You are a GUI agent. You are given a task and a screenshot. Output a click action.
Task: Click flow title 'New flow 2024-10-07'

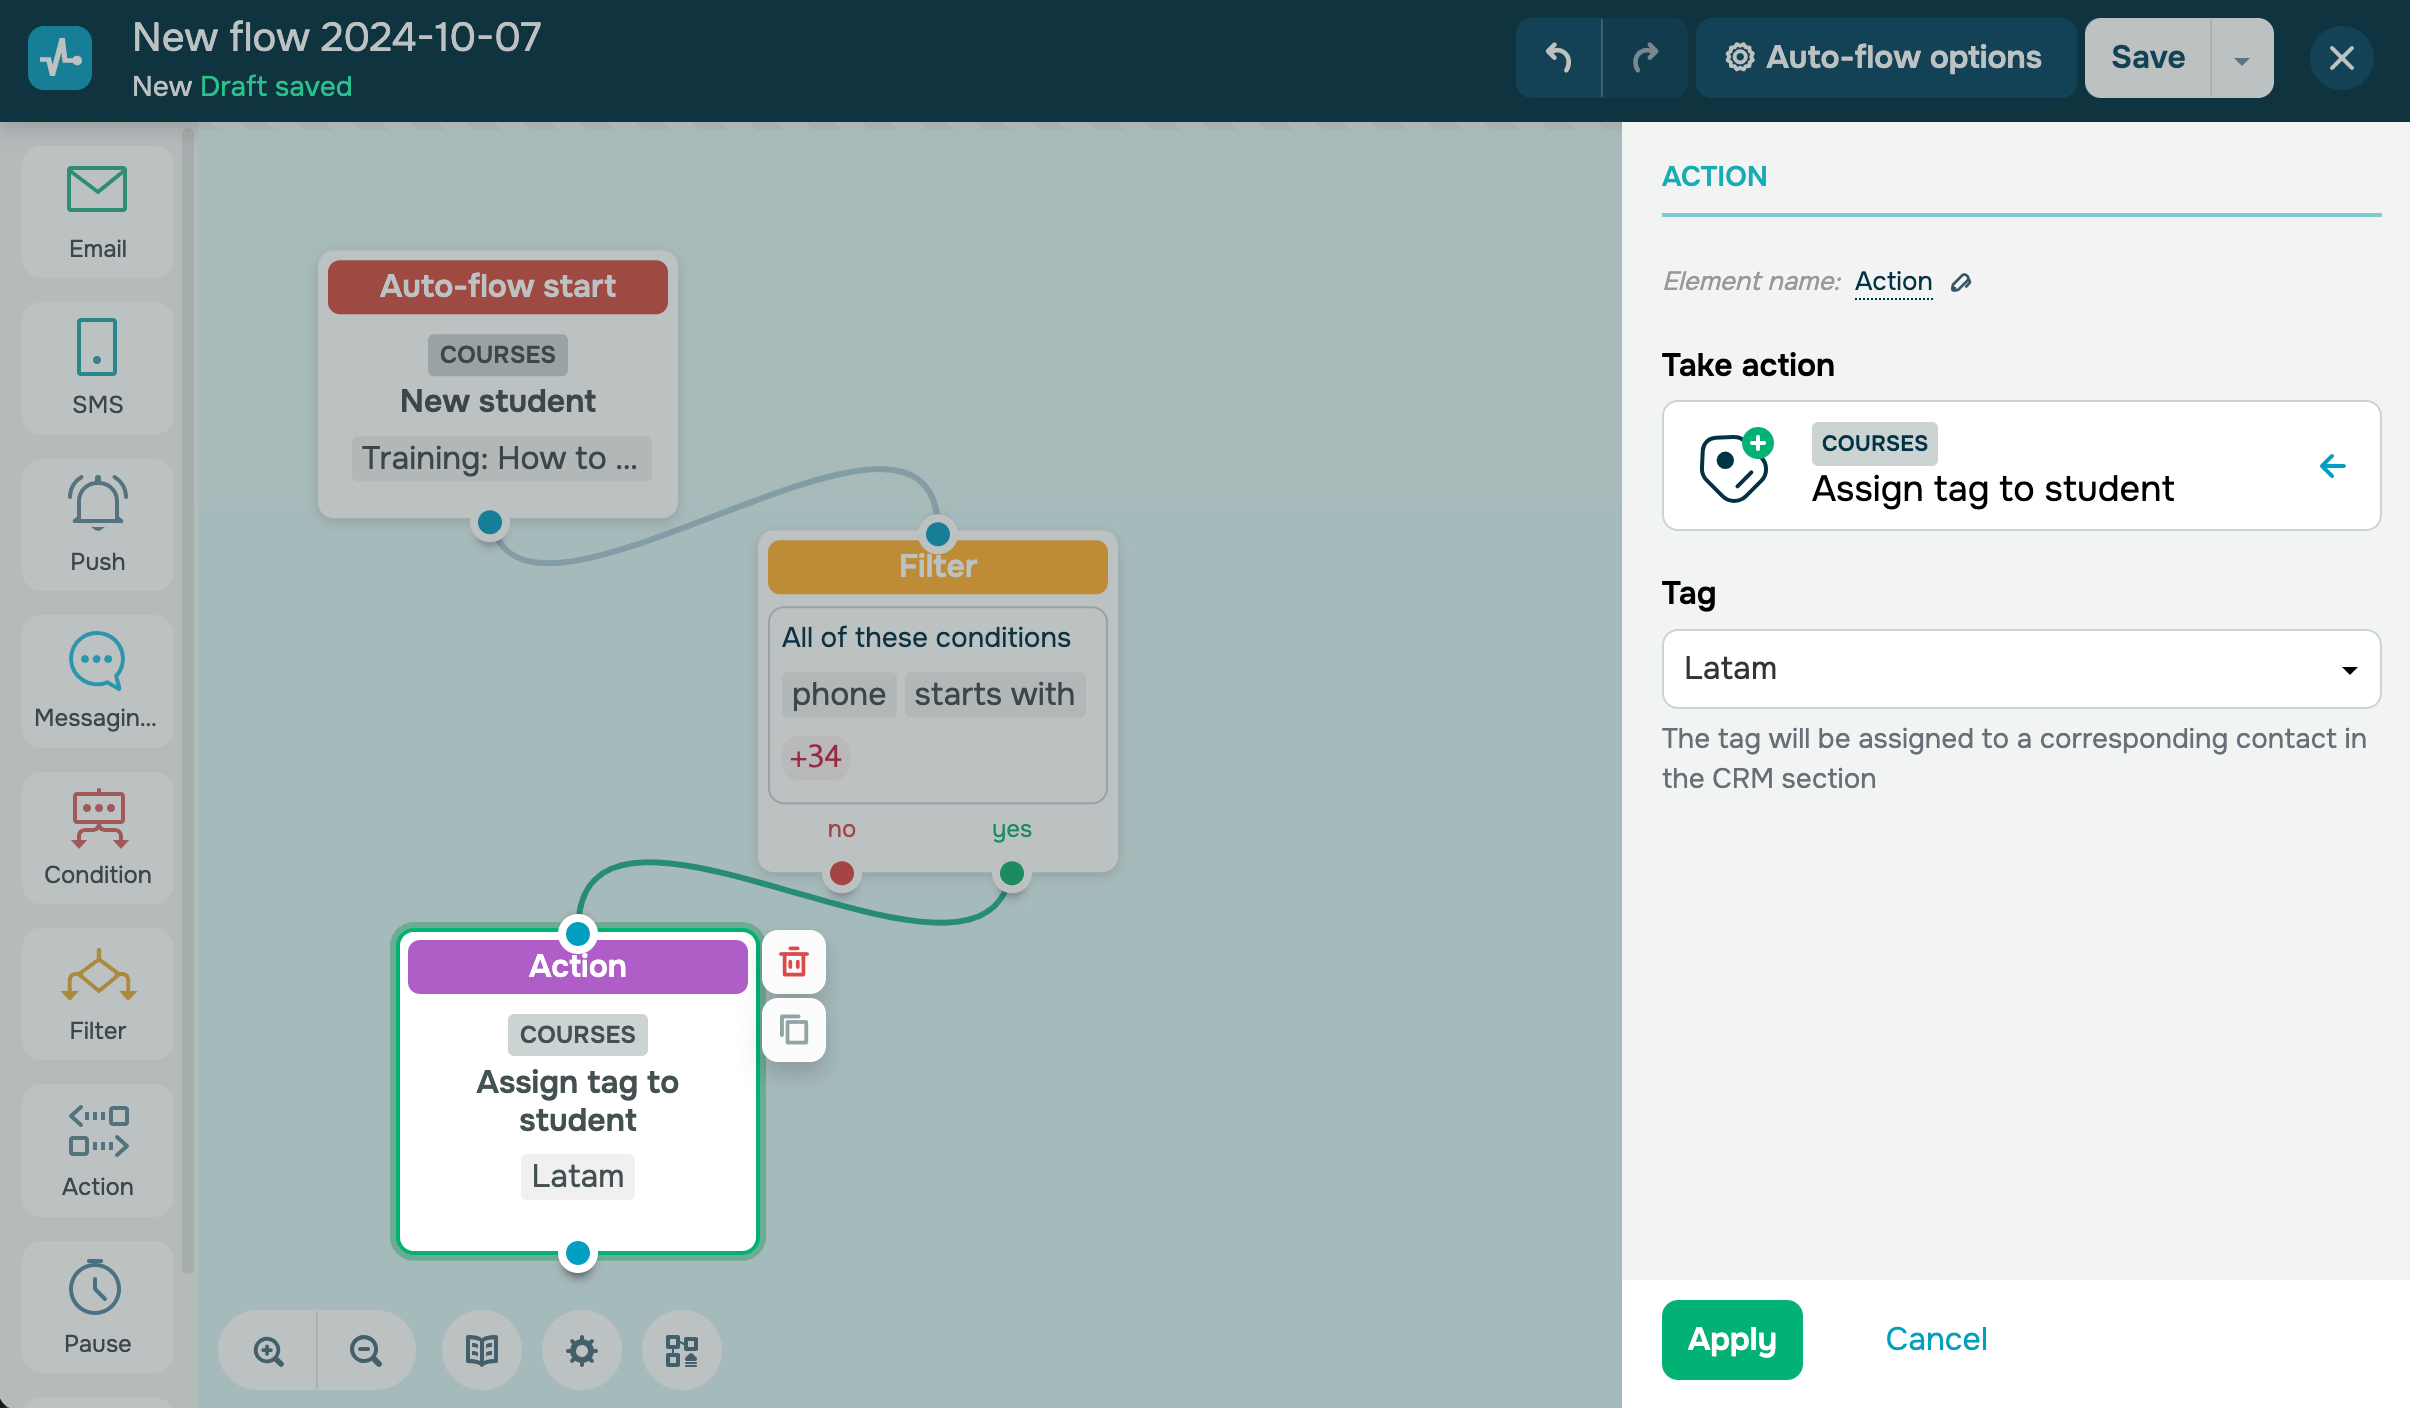pos(337,38)
